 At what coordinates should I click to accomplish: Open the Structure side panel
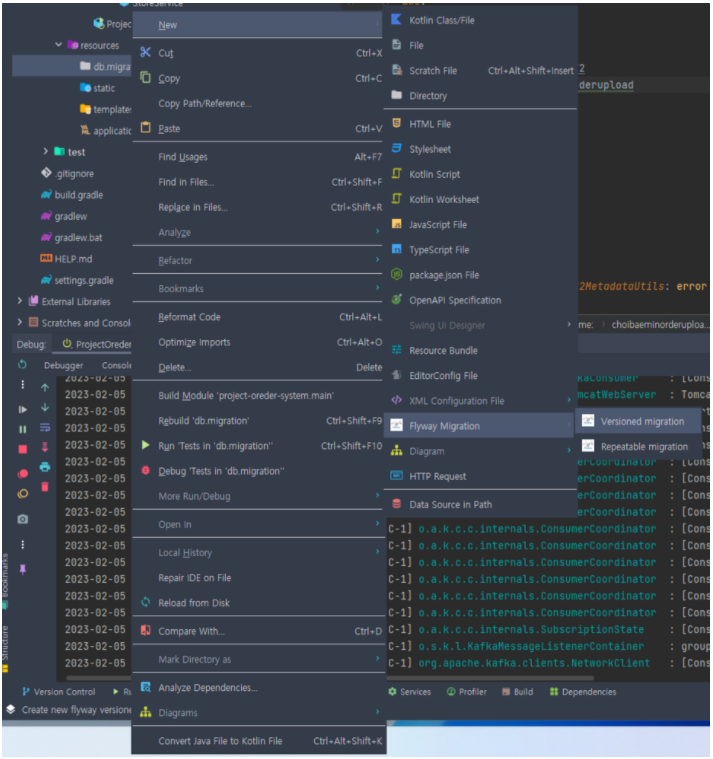tap(5, 649)
